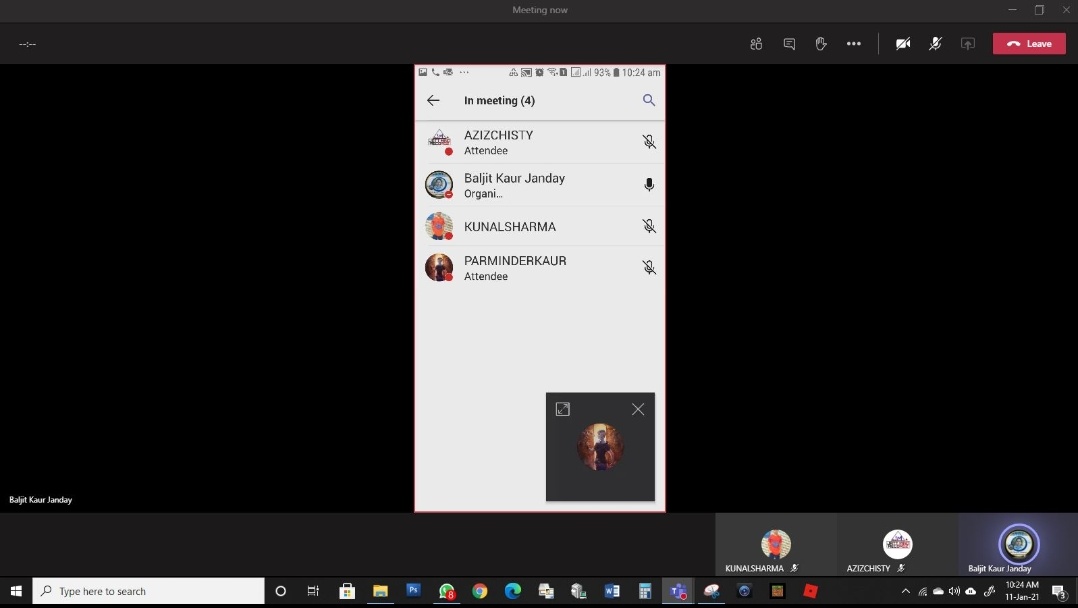Raise your hand in the meeting
Viewport: 1078px width, 608px height.
(x=821, y=43)
